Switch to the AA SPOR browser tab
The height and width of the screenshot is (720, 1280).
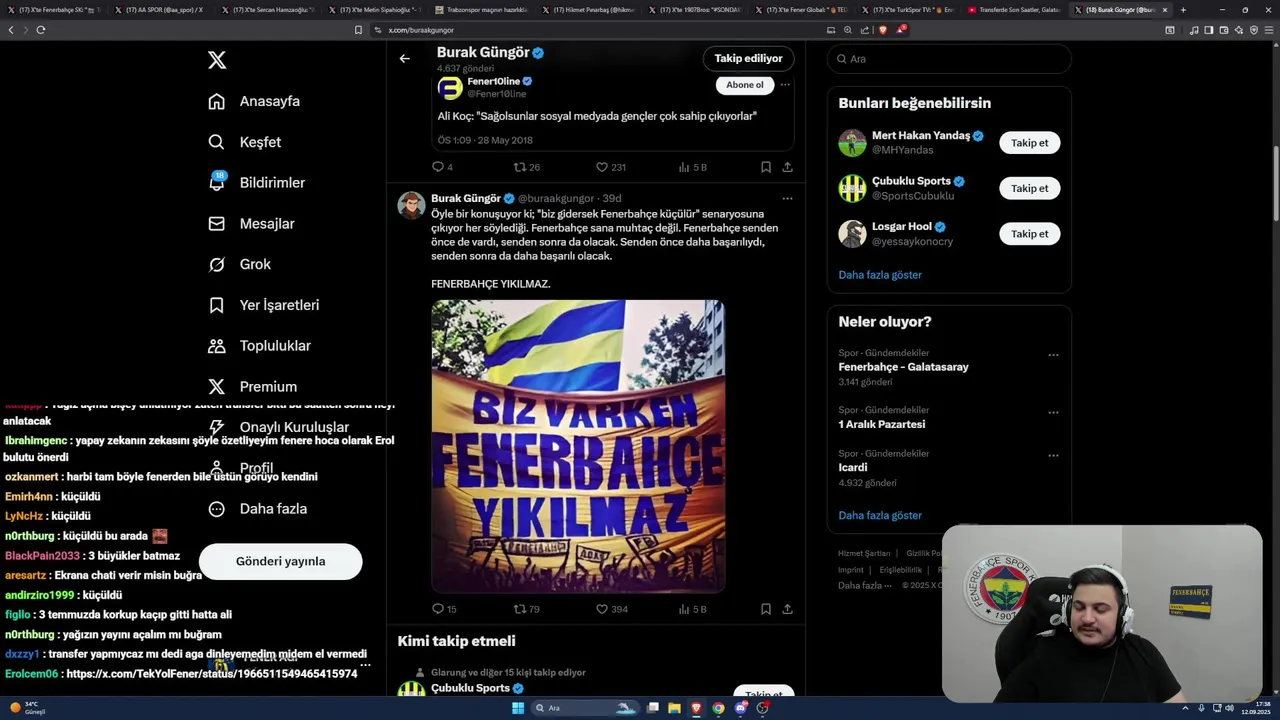click(160, 10)
